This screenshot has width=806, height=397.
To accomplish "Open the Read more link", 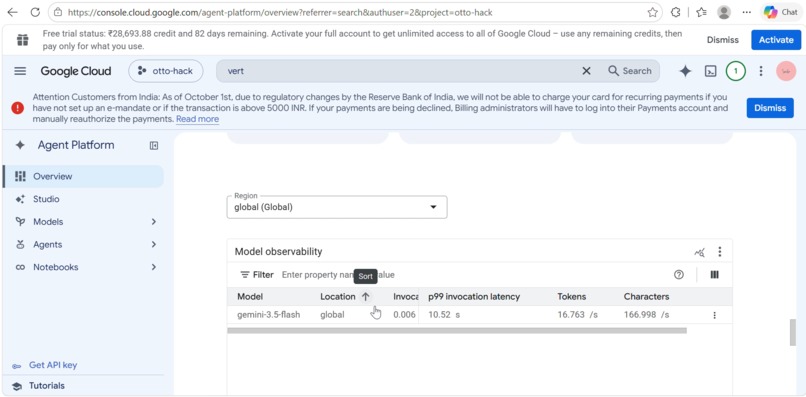I will 197,119.
